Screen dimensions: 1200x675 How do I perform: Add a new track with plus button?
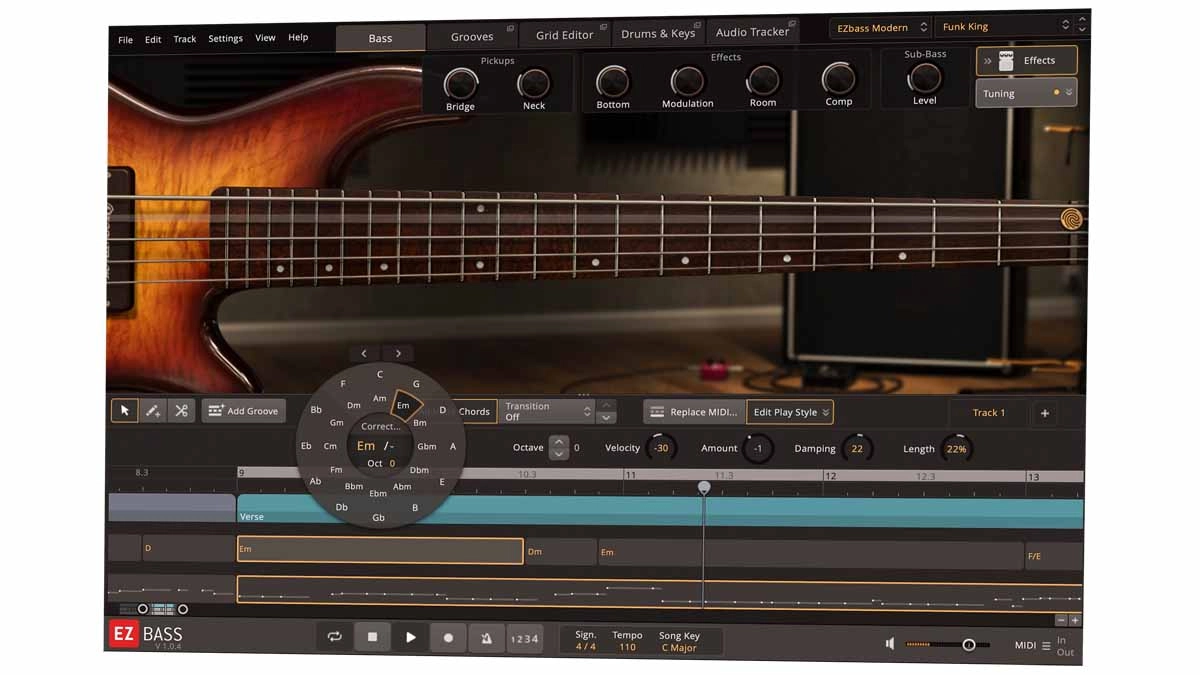click(1045, 413)
